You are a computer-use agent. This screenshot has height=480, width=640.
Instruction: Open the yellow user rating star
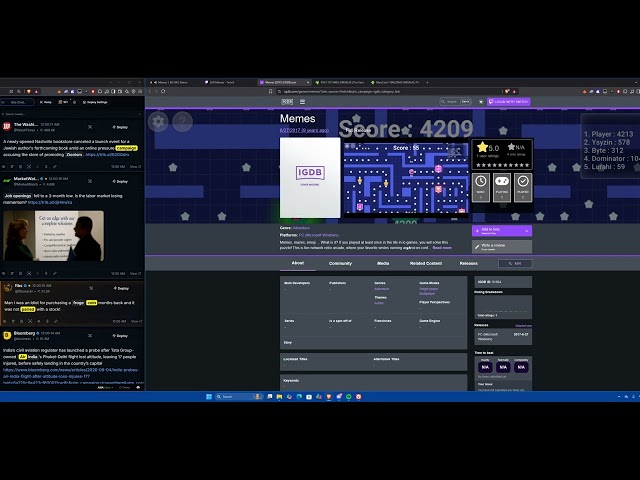click(x=482, y=147)
